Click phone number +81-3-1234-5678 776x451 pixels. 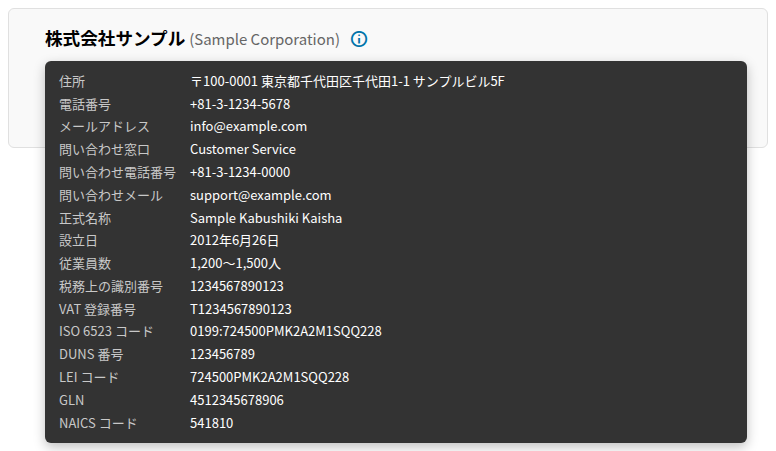240,104
